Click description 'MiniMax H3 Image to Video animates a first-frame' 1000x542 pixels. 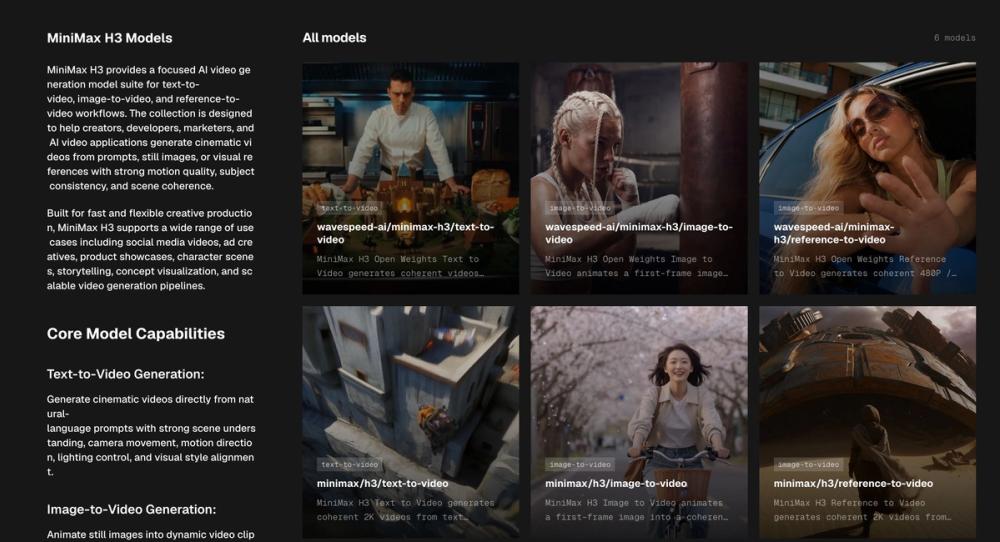[x=636, y=509]
